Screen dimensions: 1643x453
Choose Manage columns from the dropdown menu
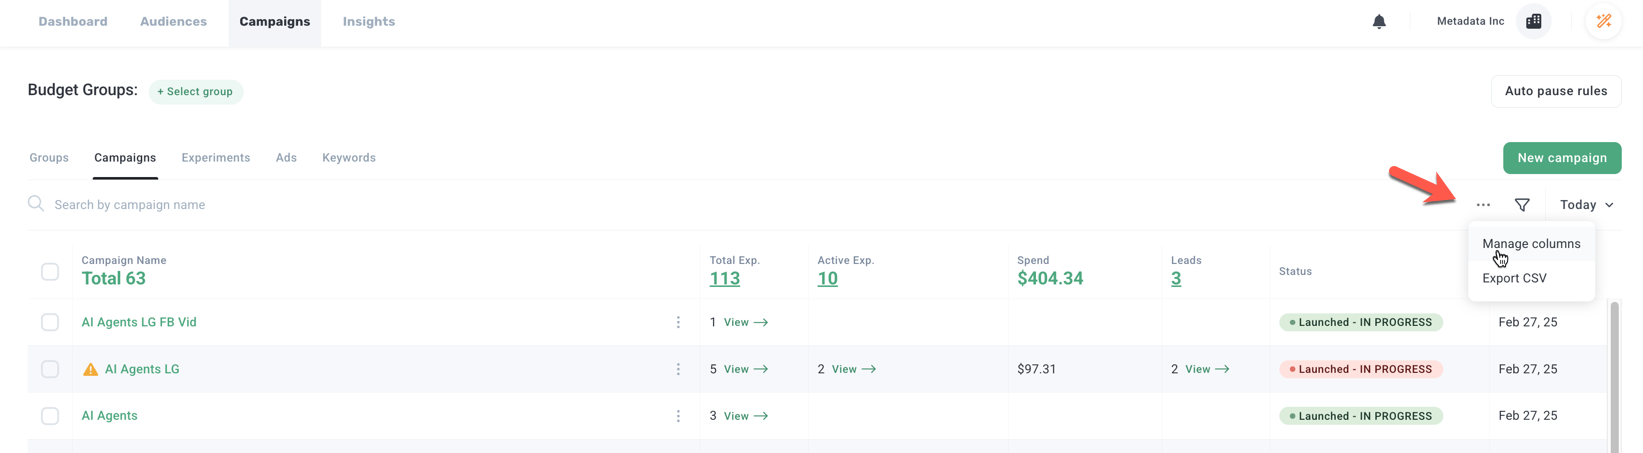click(x=1531, y=244)
